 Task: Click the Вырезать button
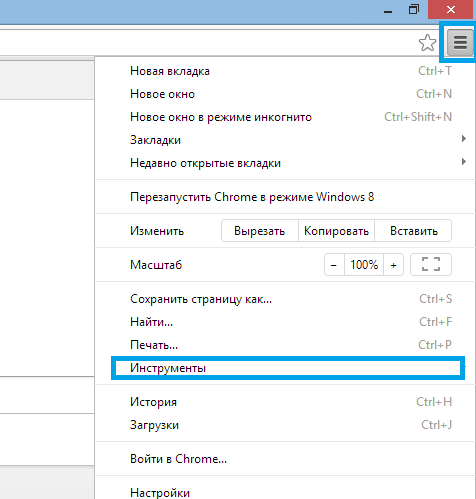[260, 231]
